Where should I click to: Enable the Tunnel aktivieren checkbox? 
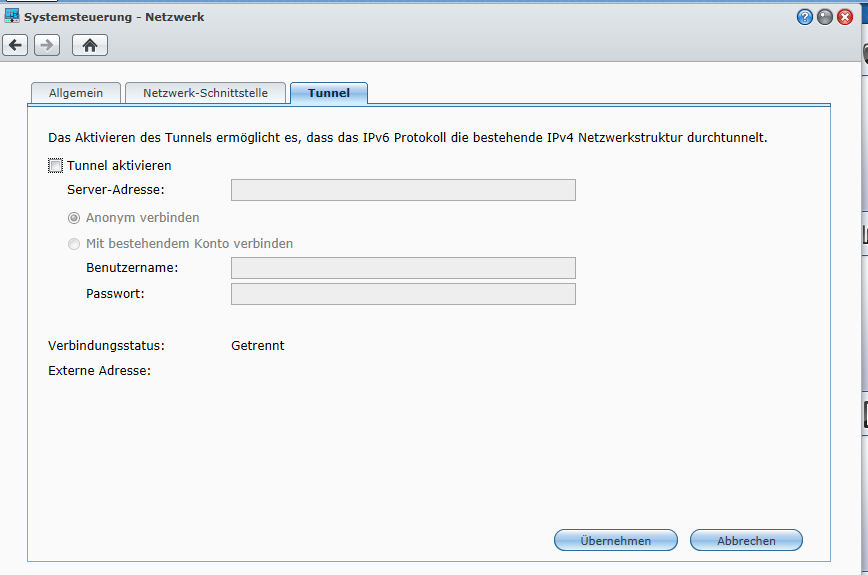coord(55,166)
